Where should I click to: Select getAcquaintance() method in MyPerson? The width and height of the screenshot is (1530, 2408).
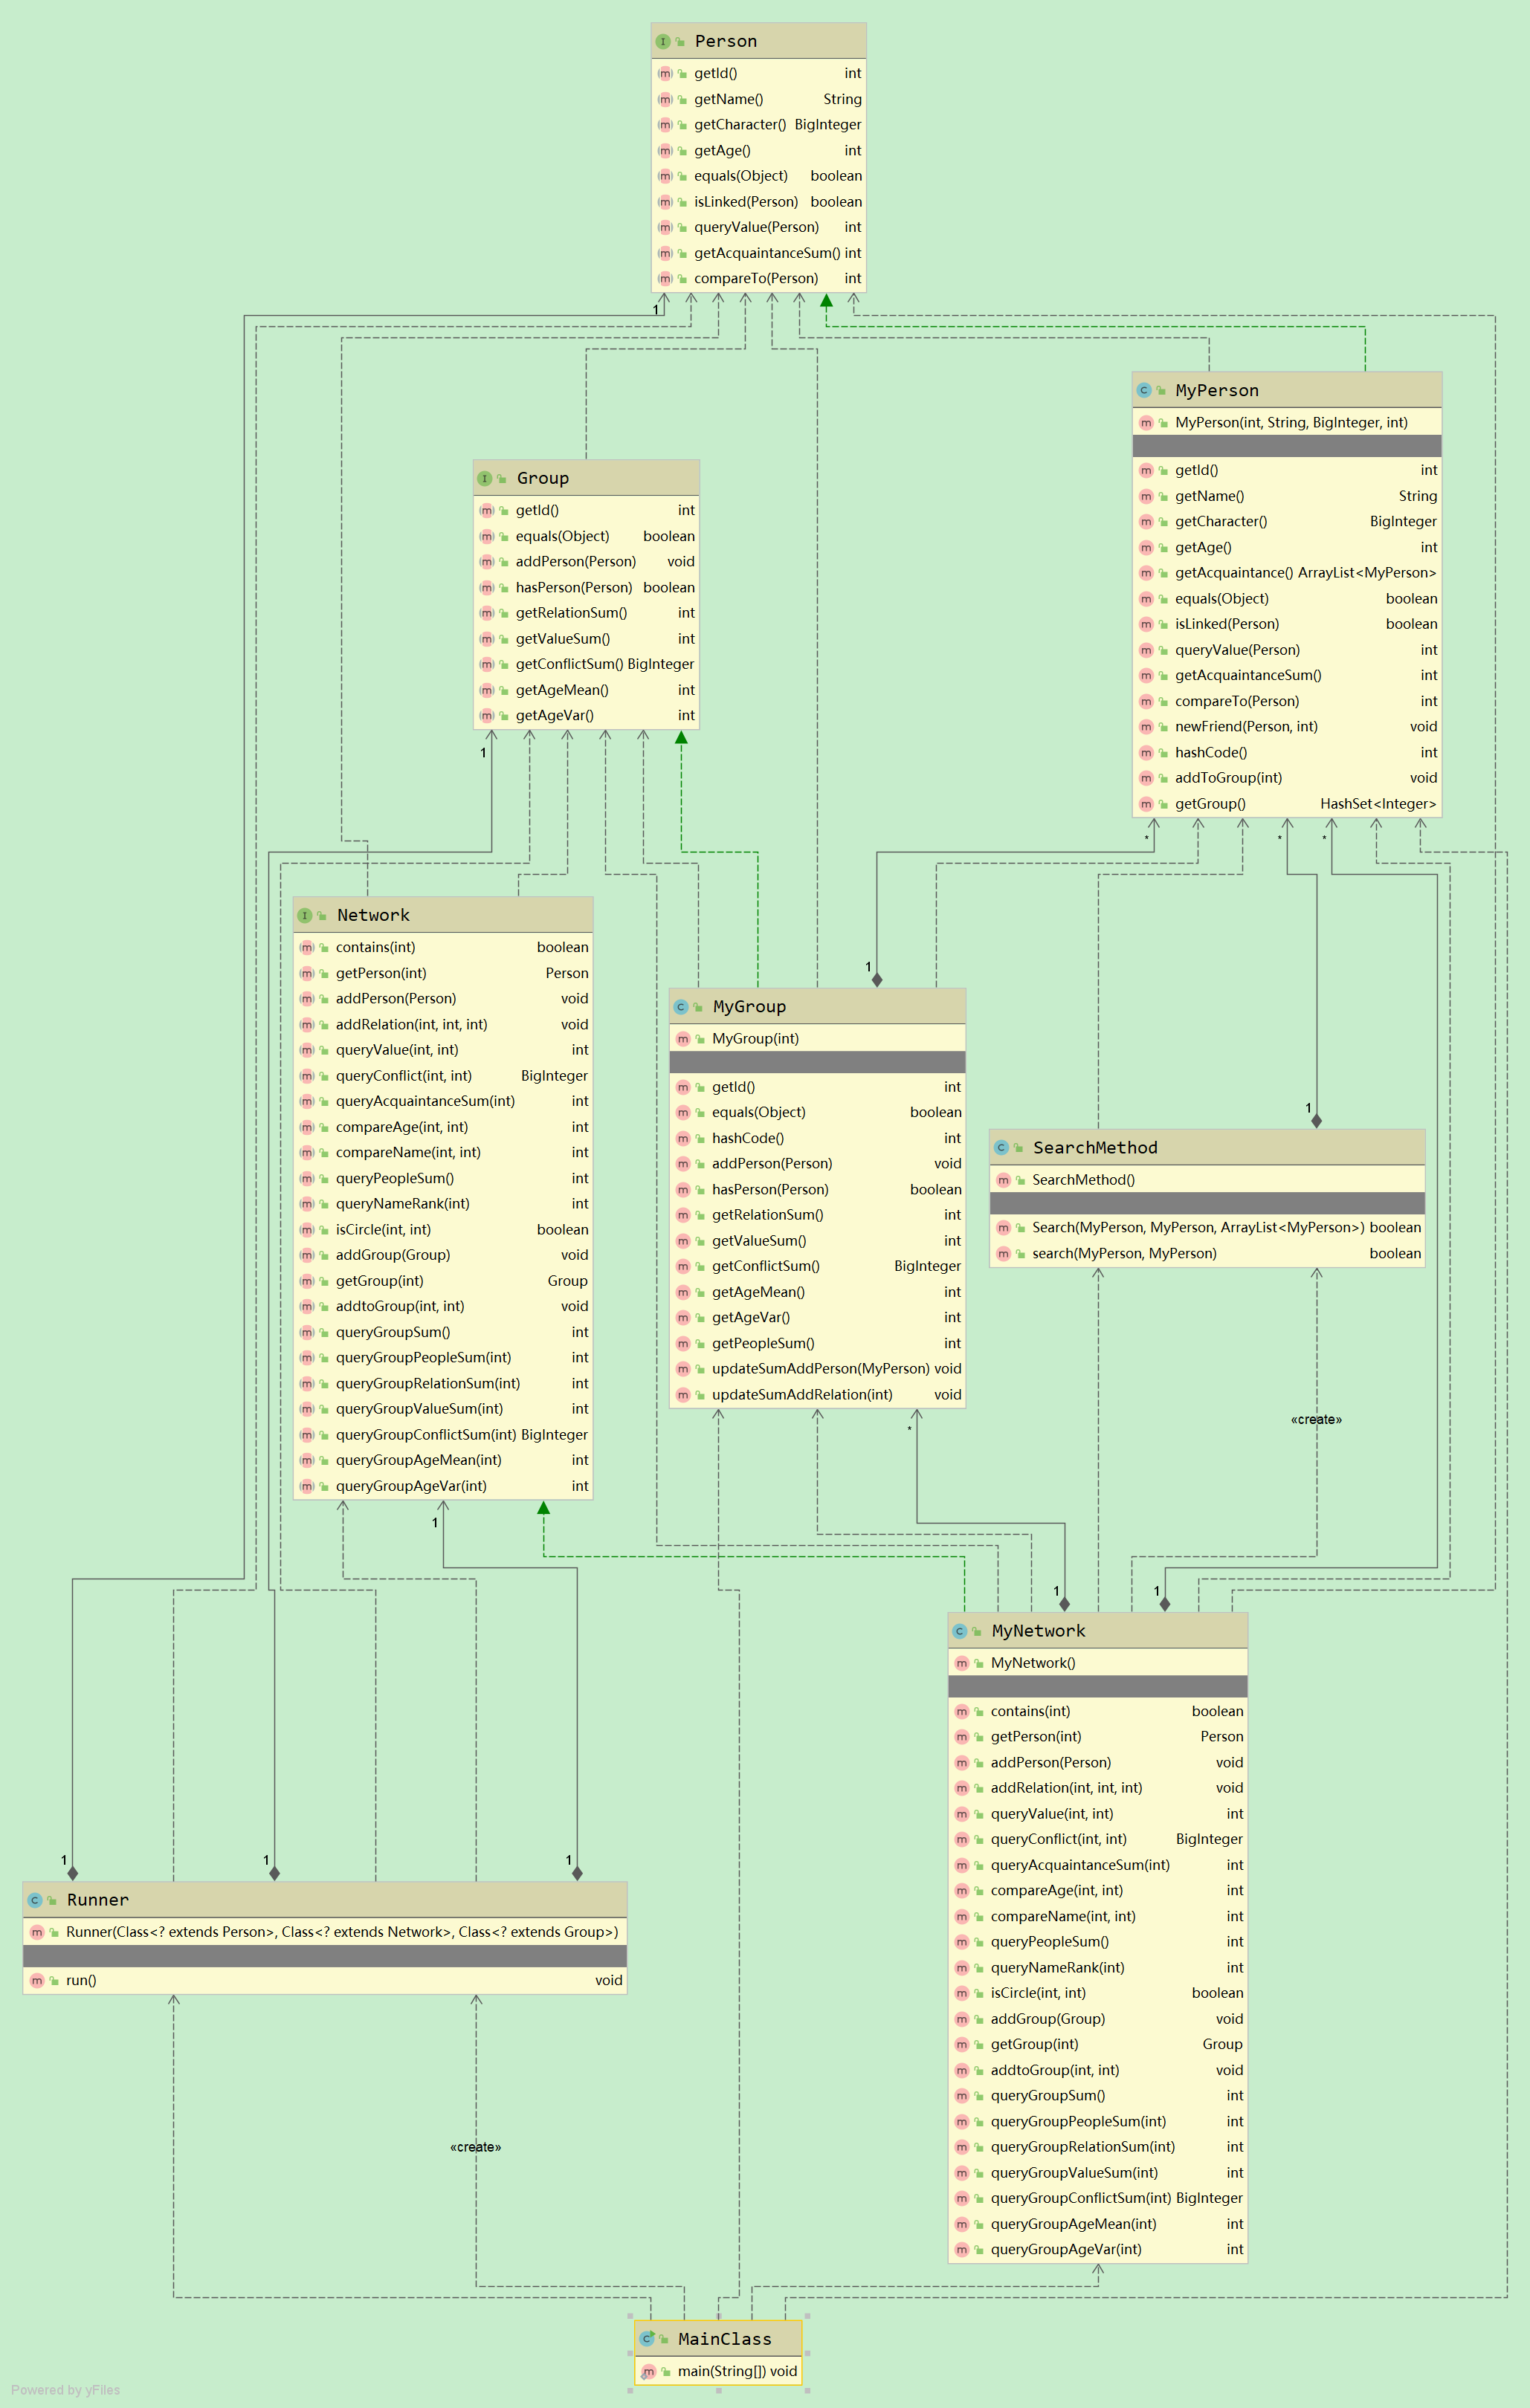(1233, 573)
